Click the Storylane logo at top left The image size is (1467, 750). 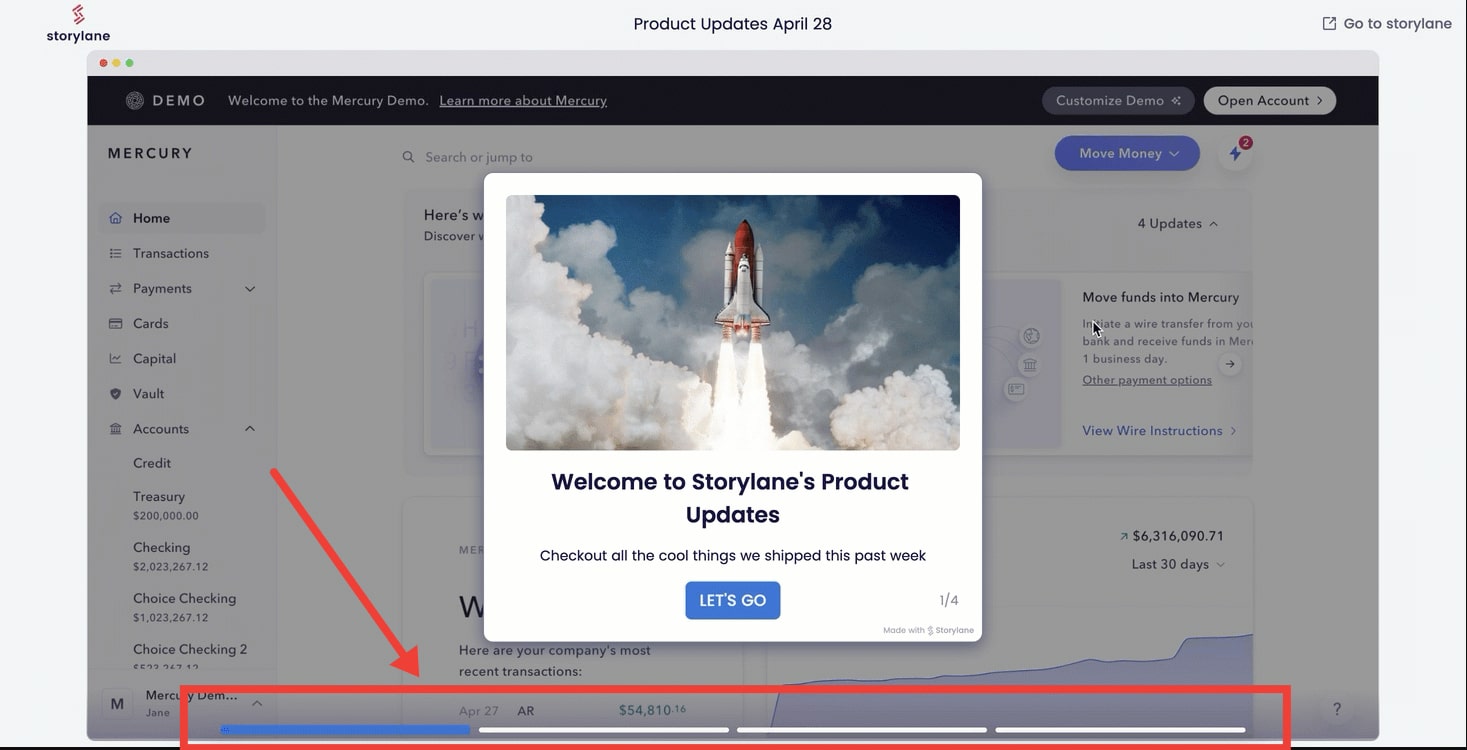tap(78, 24)
